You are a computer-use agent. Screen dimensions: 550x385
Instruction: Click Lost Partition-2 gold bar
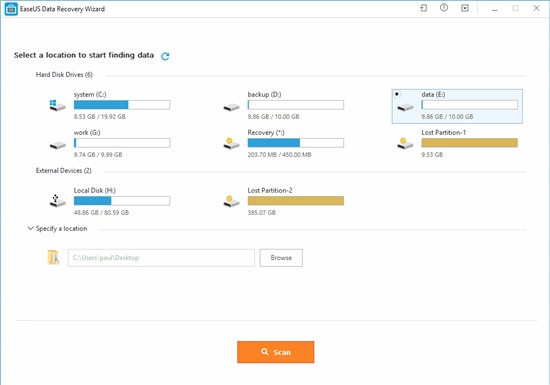(296, 201)
